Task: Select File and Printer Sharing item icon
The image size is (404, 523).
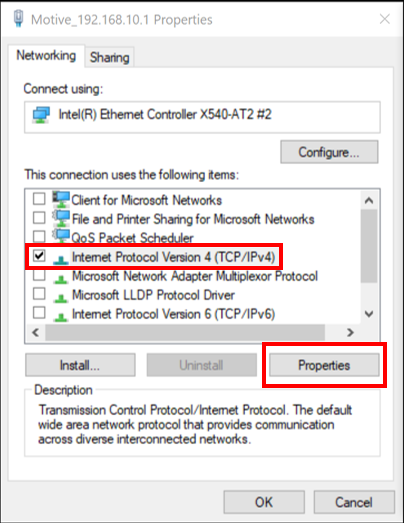Action: pos(61,218)
